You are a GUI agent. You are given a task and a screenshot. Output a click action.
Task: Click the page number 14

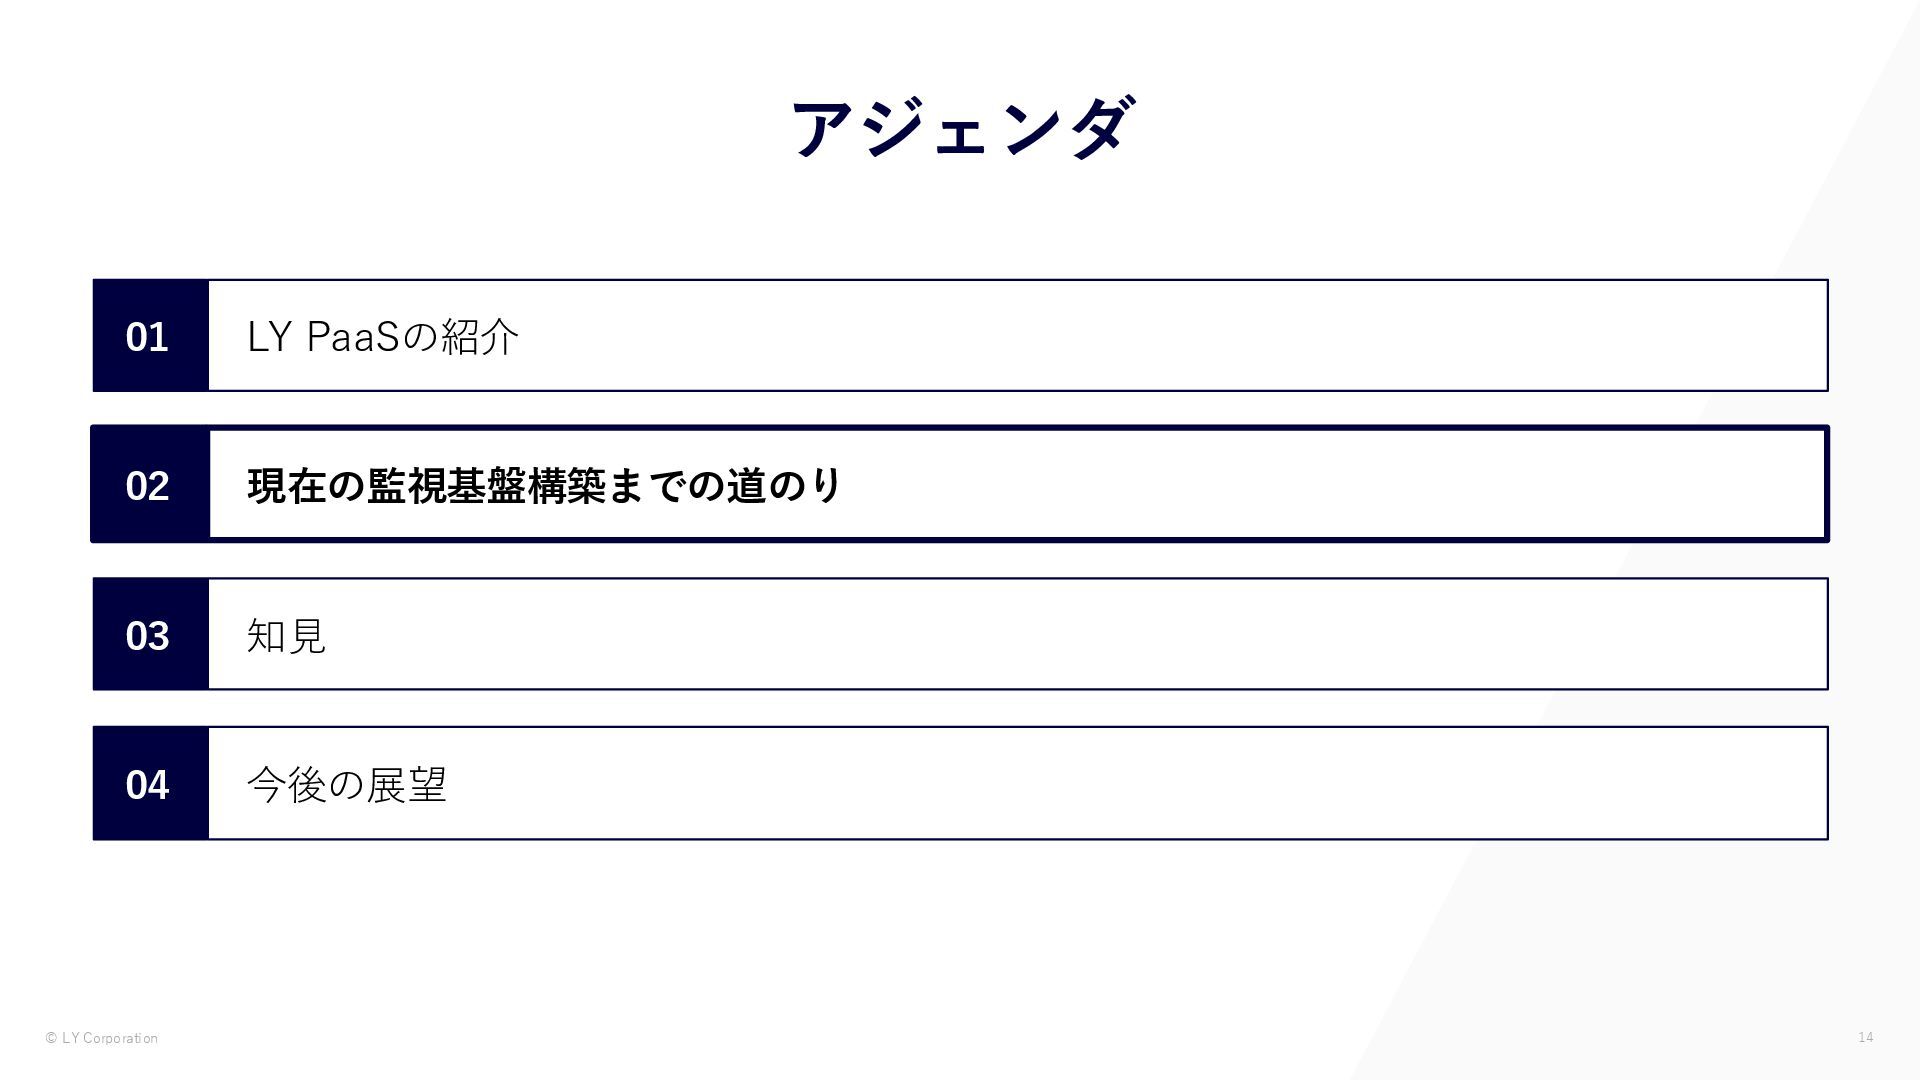coord(1866,1037)
